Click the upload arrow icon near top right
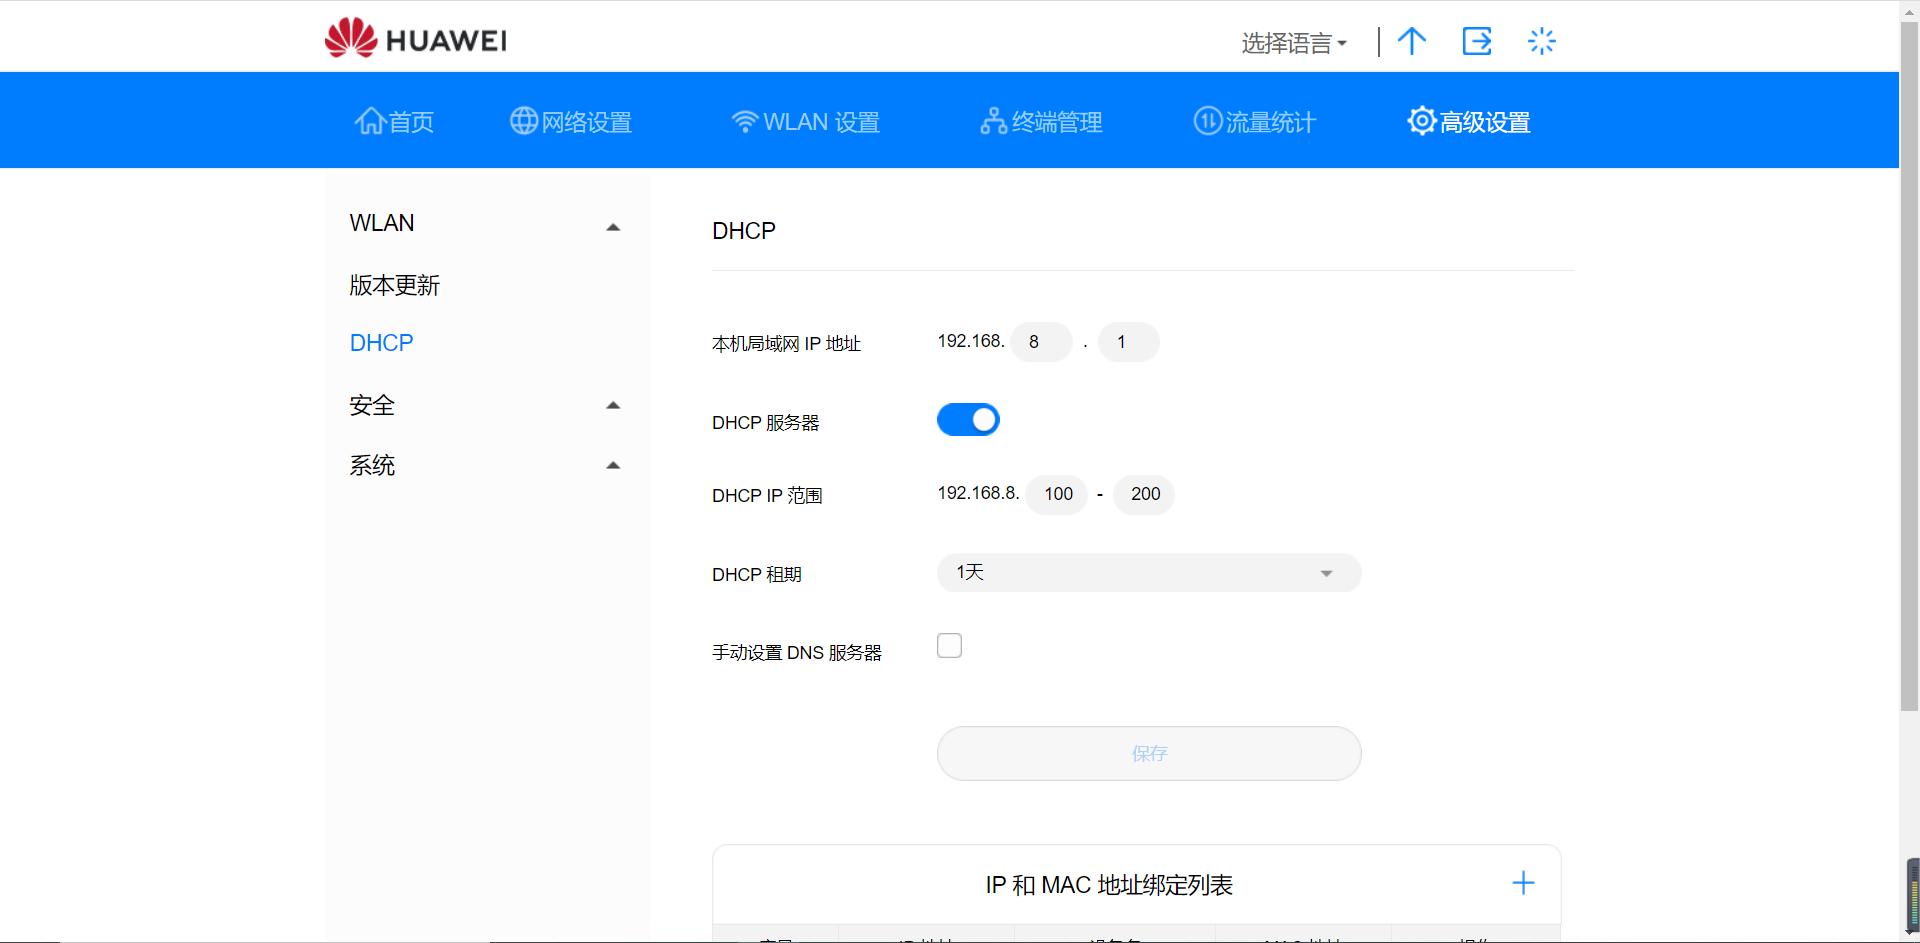Screen dimensions: 1920x943 pyautogui.click(x=1412, y=41)
